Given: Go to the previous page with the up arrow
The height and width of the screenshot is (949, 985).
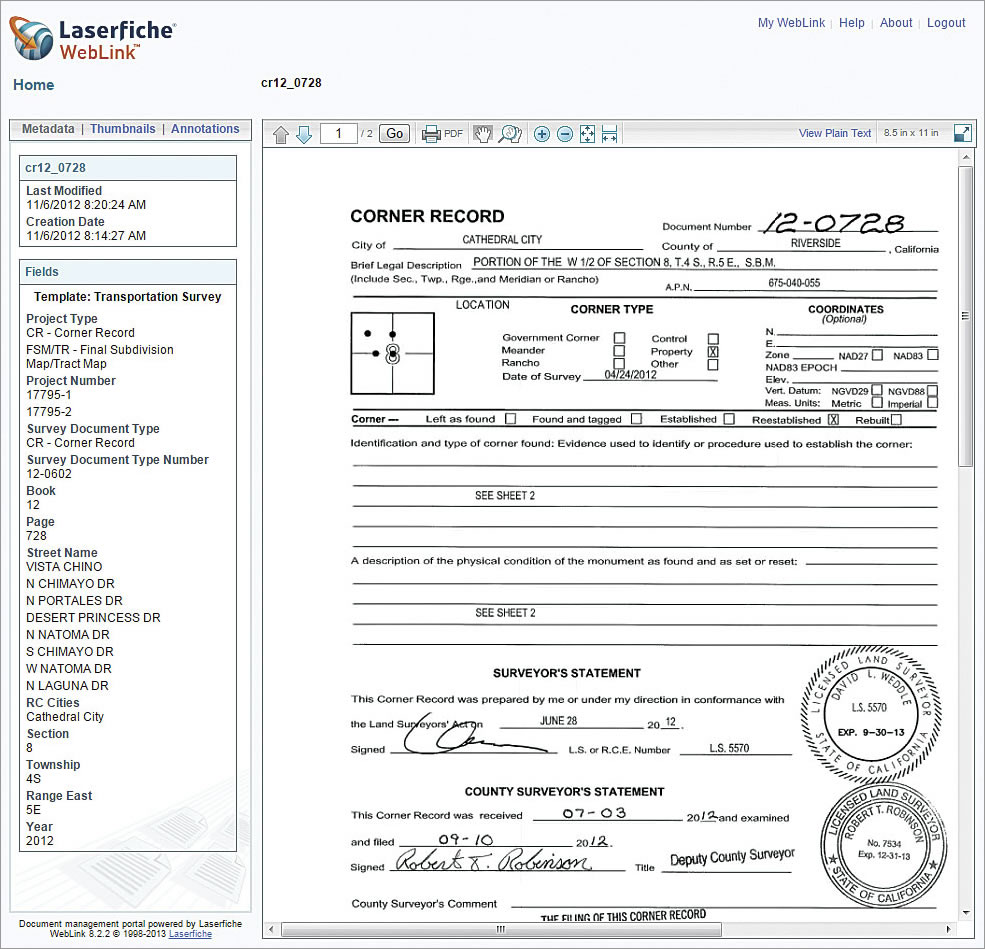Looking at the screenshot, I should 281,134.
